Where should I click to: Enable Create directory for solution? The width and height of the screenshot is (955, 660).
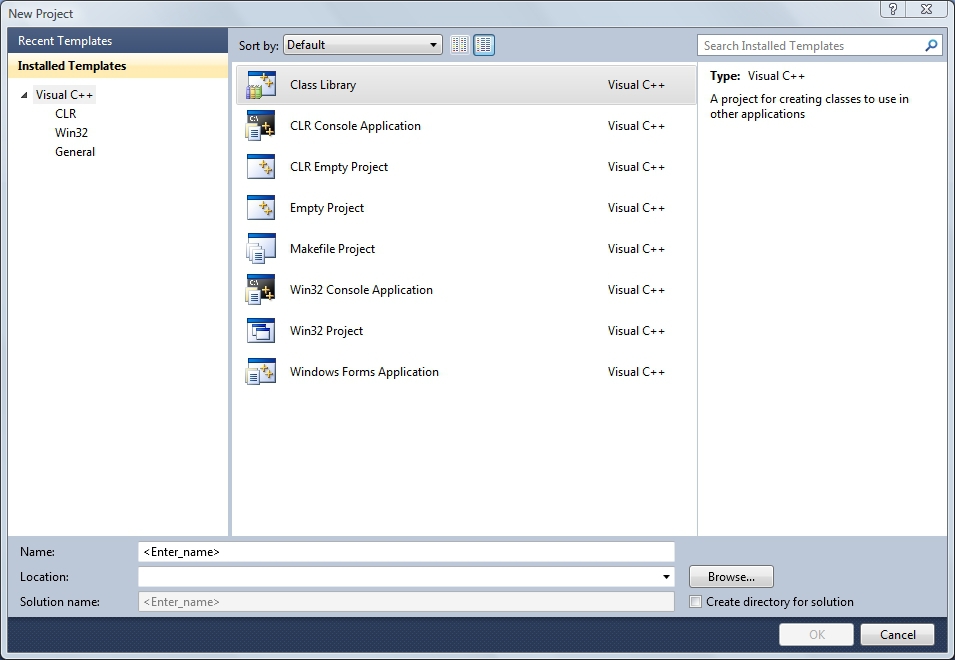click(696, 602)
